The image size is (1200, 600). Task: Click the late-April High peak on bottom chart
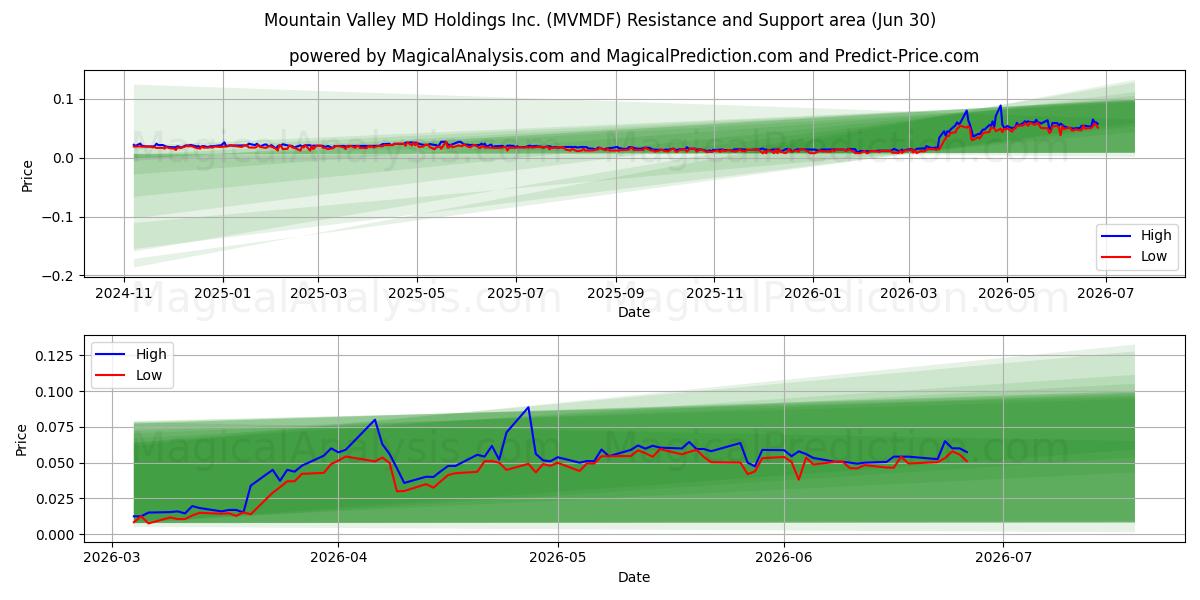pos(528,407)
